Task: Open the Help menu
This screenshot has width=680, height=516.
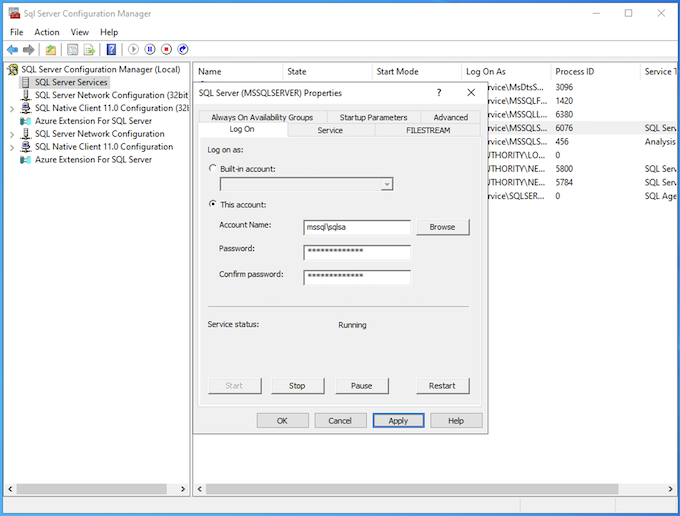Action: tap(109, 32)
